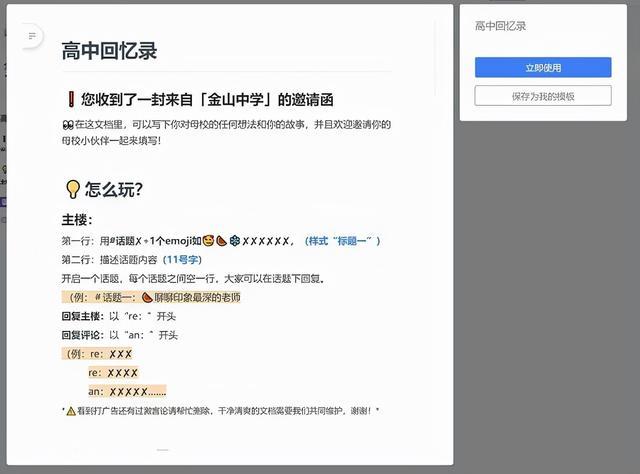Click the highlighted re: XXXX line

point(113,373)
